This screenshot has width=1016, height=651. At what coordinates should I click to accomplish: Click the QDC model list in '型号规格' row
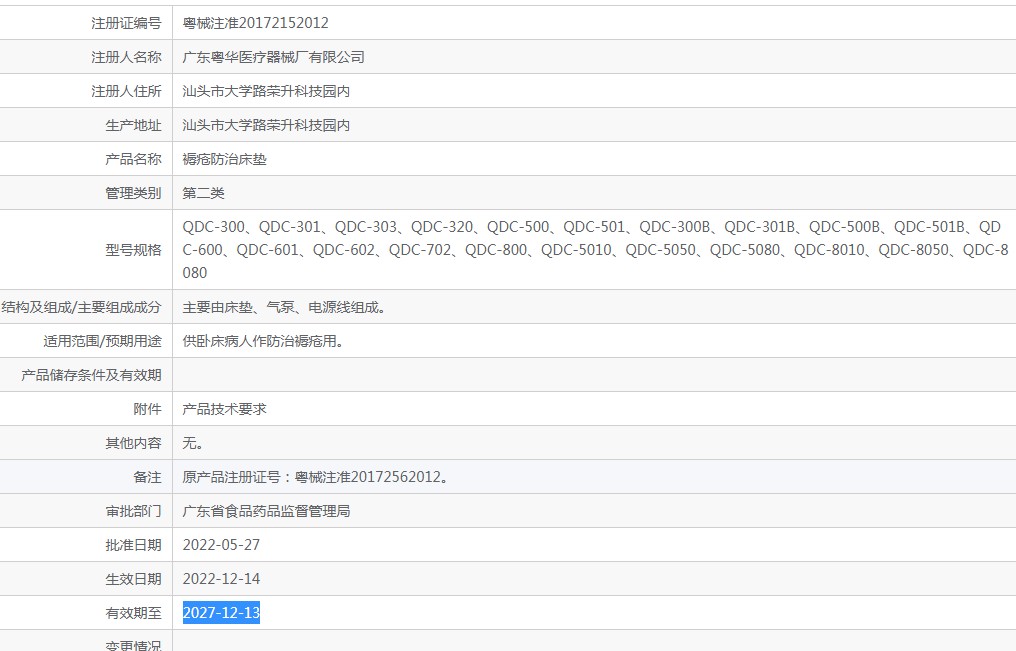tap(595, 250)
